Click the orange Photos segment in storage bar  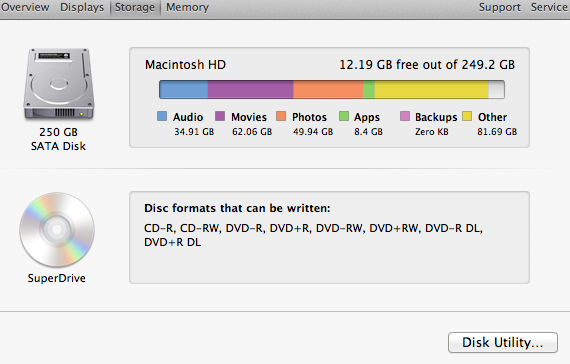coord(328,89)
